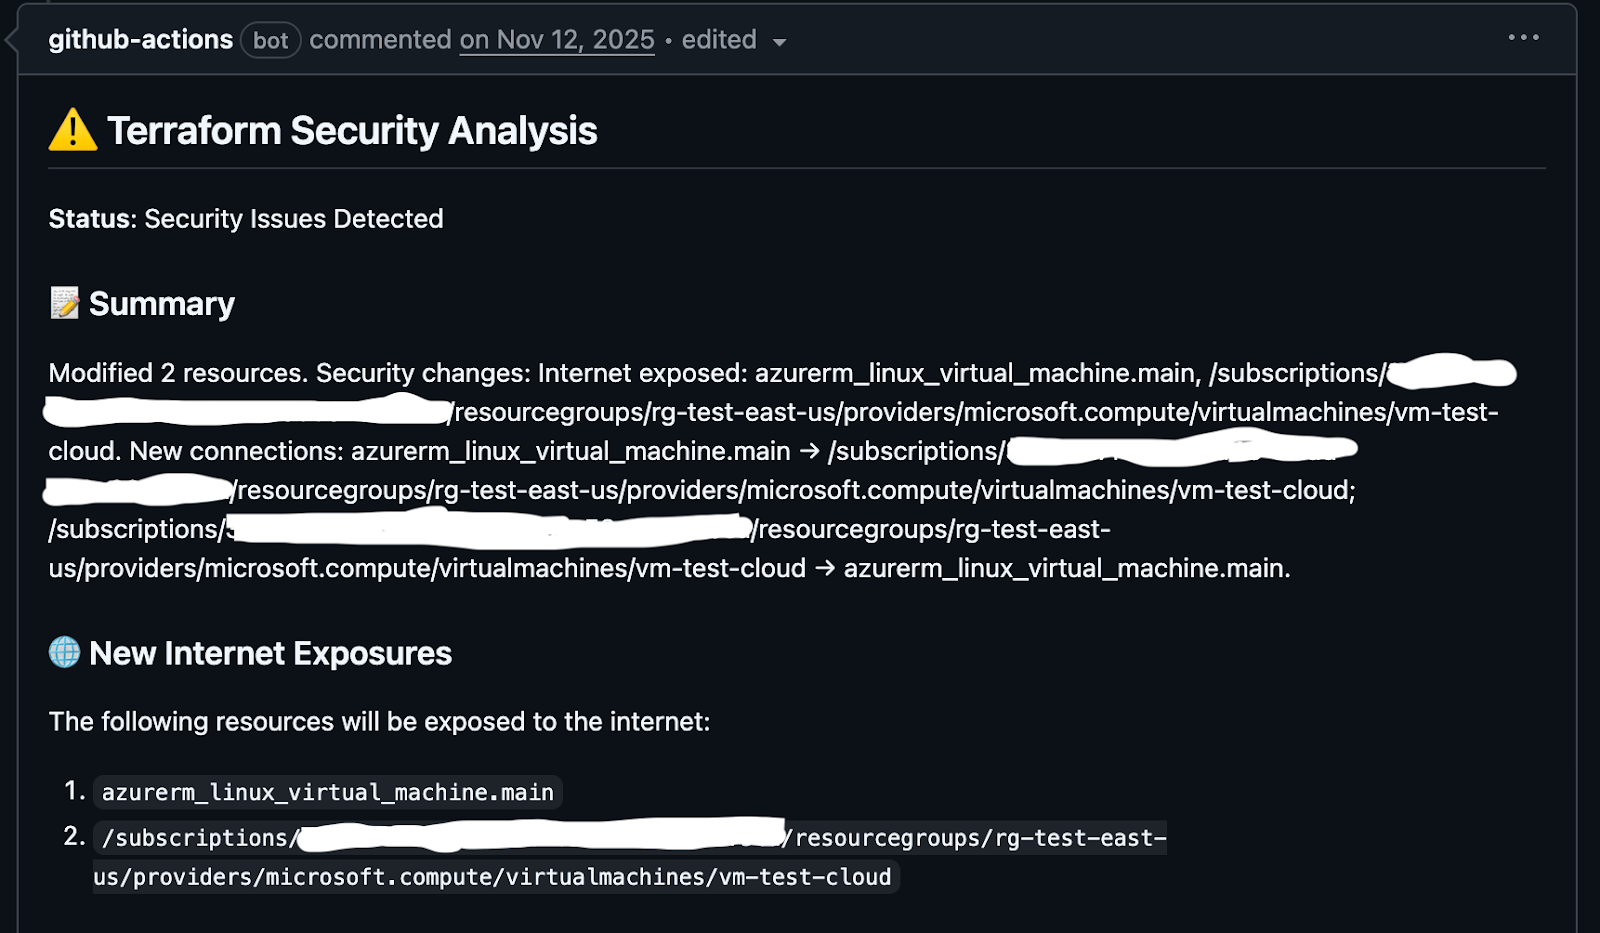Screen dimensions: 1600x933
Task: Click the Status: Security Issues Detected line
Action: tap(245, 218)
